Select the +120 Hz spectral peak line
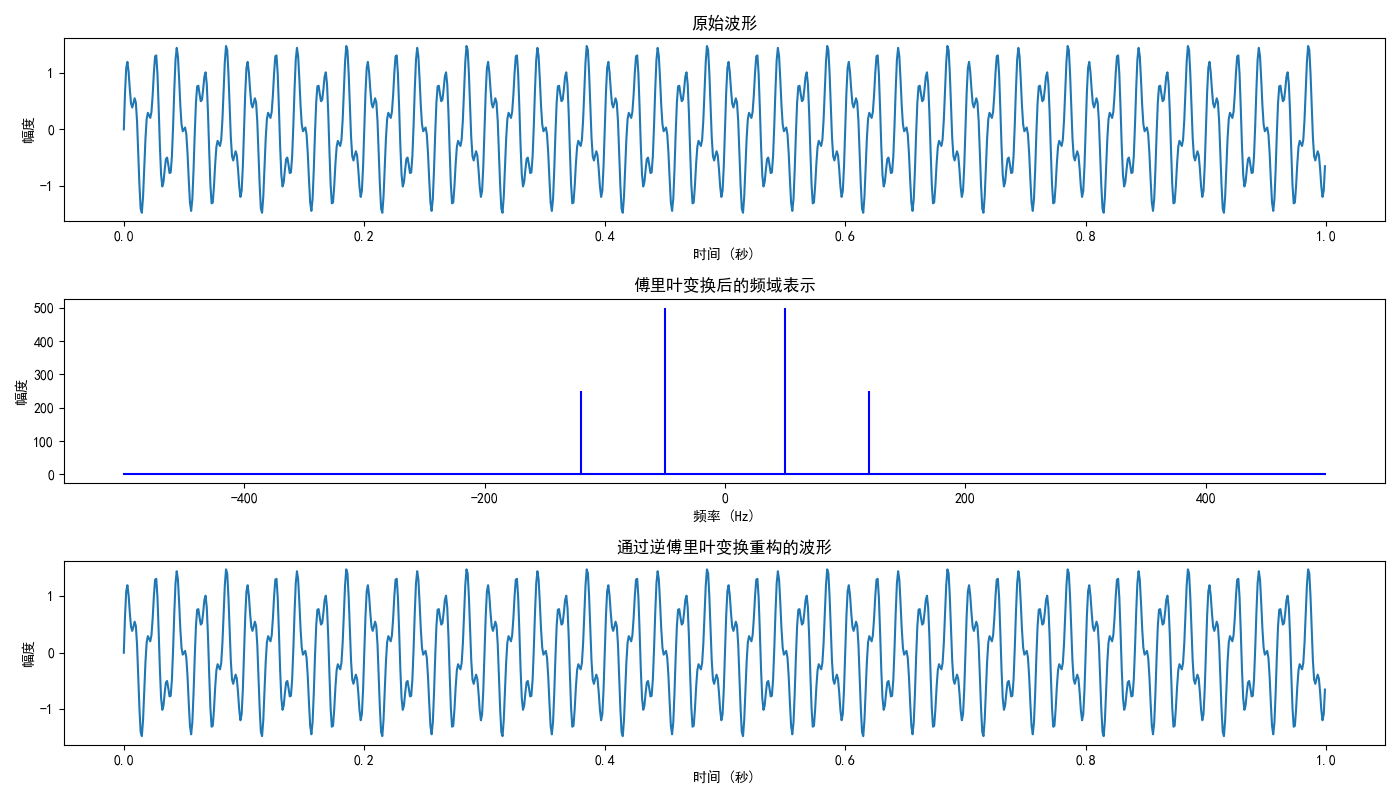This screenshot has width=1400, height=800. tap(869, 432)
